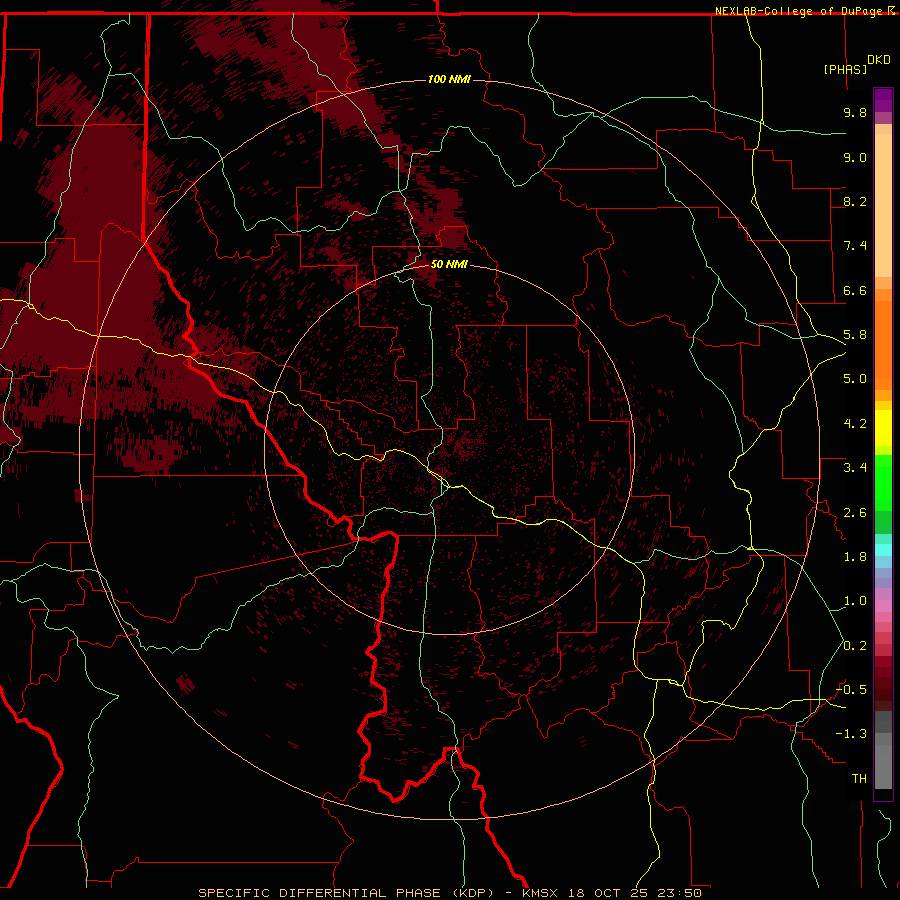Click the KMSX station identifier
Image resolution: width=900 pixels, height=900 pixels.
pos(540,893)
